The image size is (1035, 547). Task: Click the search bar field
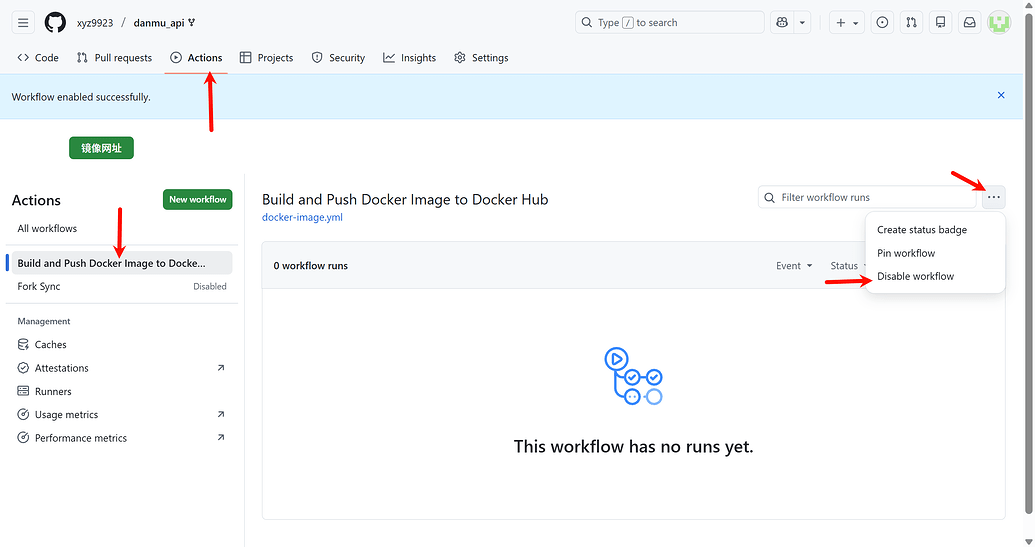click(669, 22)
